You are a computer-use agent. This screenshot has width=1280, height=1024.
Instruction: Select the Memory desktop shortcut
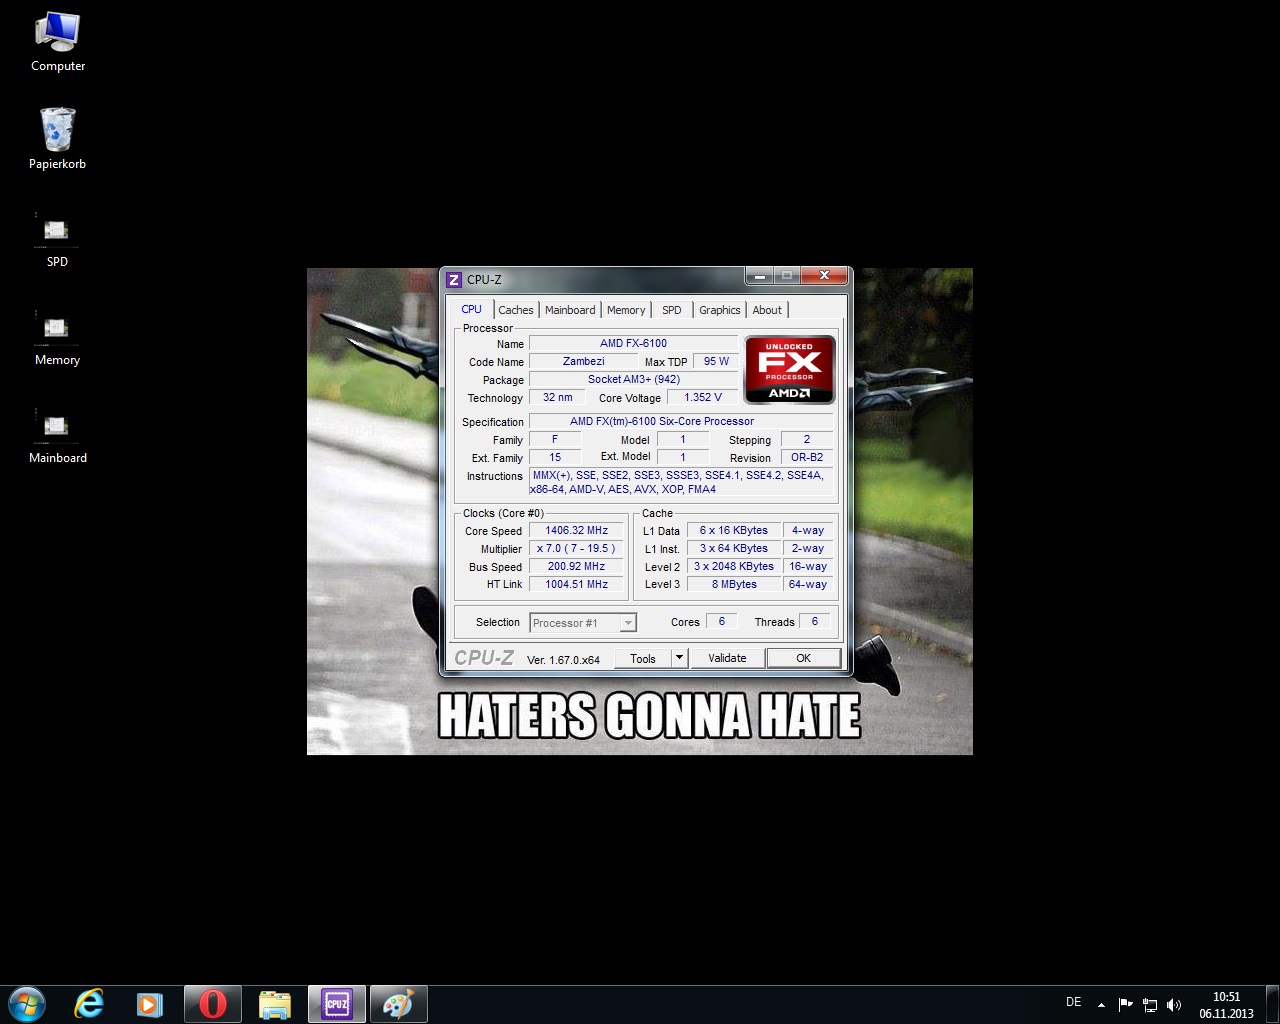pyautogui.click(x=57, y=338)
